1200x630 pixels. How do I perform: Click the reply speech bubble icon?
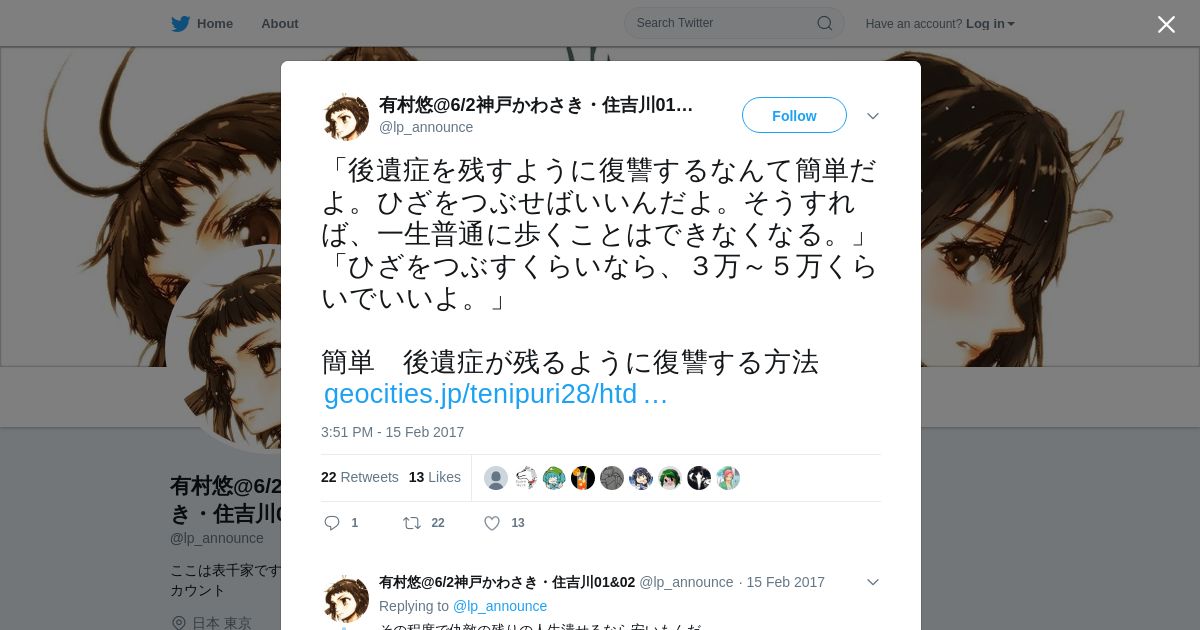coord(332,523)
